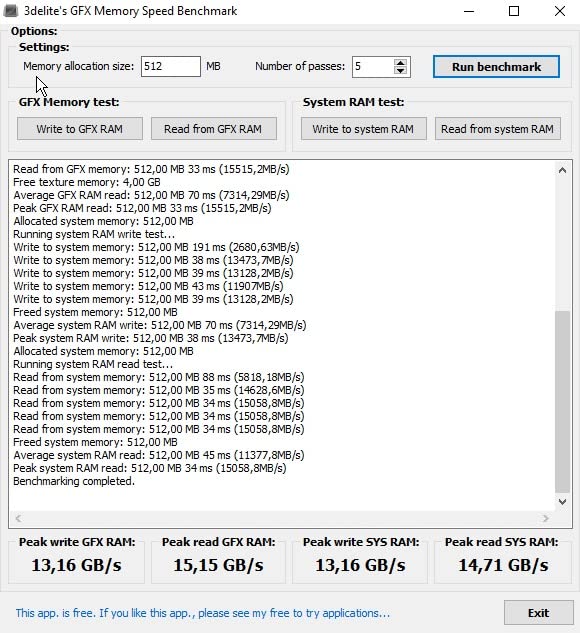
Task: Click Write to GFX RAM button
Action: tap(80, 129)
